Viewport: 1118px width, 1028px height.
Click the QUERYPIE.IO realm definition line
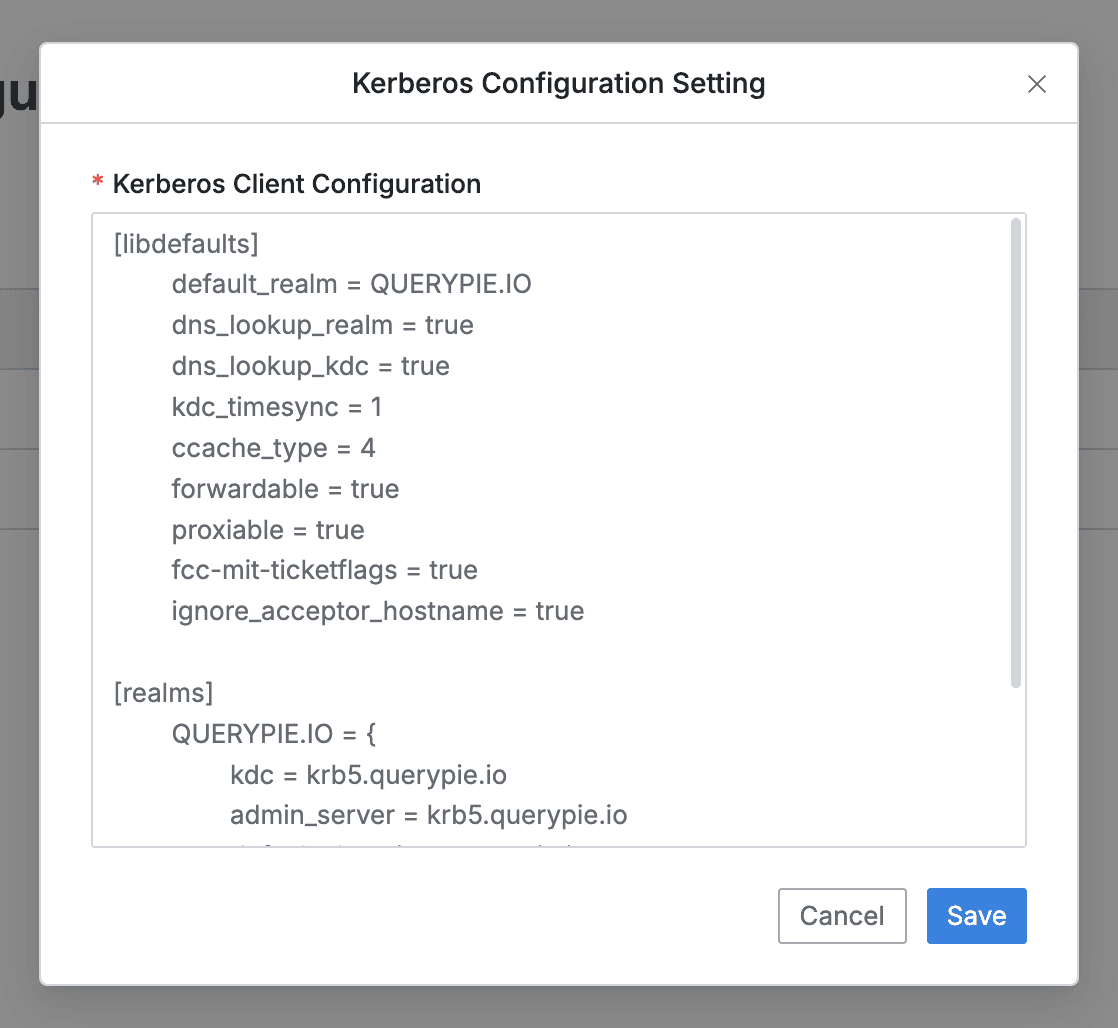click(x=274, y=733)
